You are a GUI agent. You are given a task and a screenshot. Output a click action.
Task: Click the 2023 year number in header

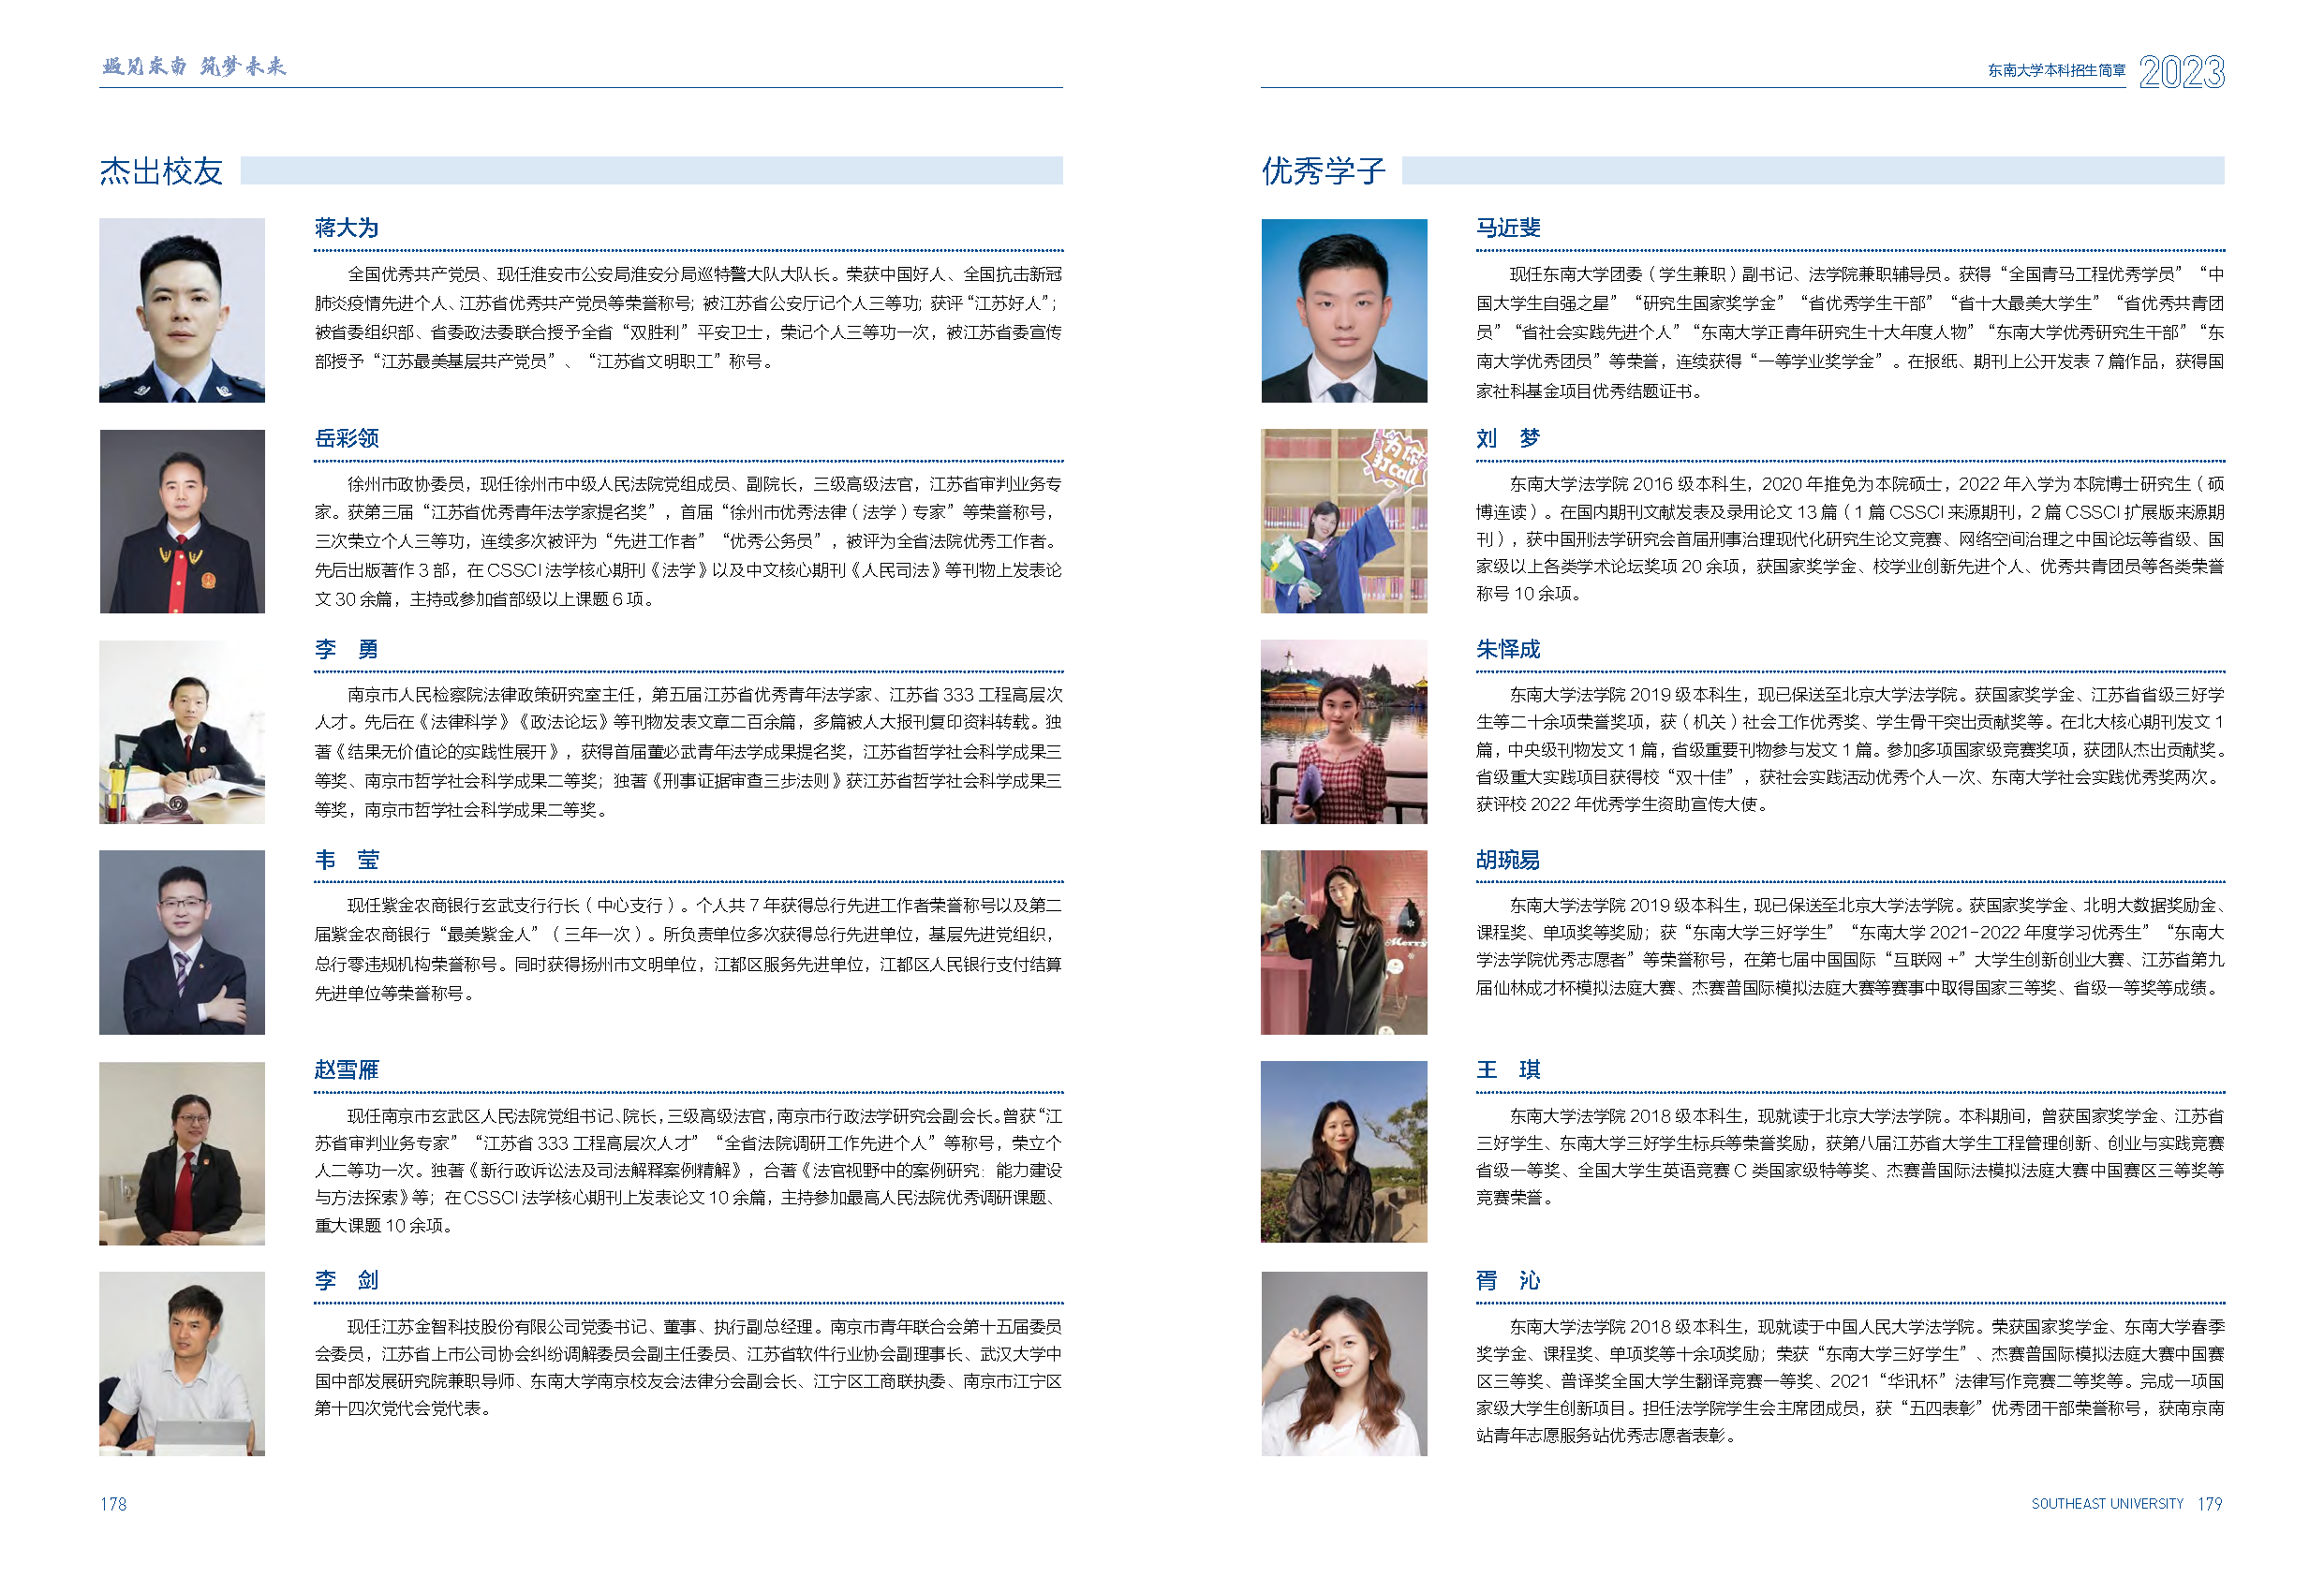[2181, 72]
